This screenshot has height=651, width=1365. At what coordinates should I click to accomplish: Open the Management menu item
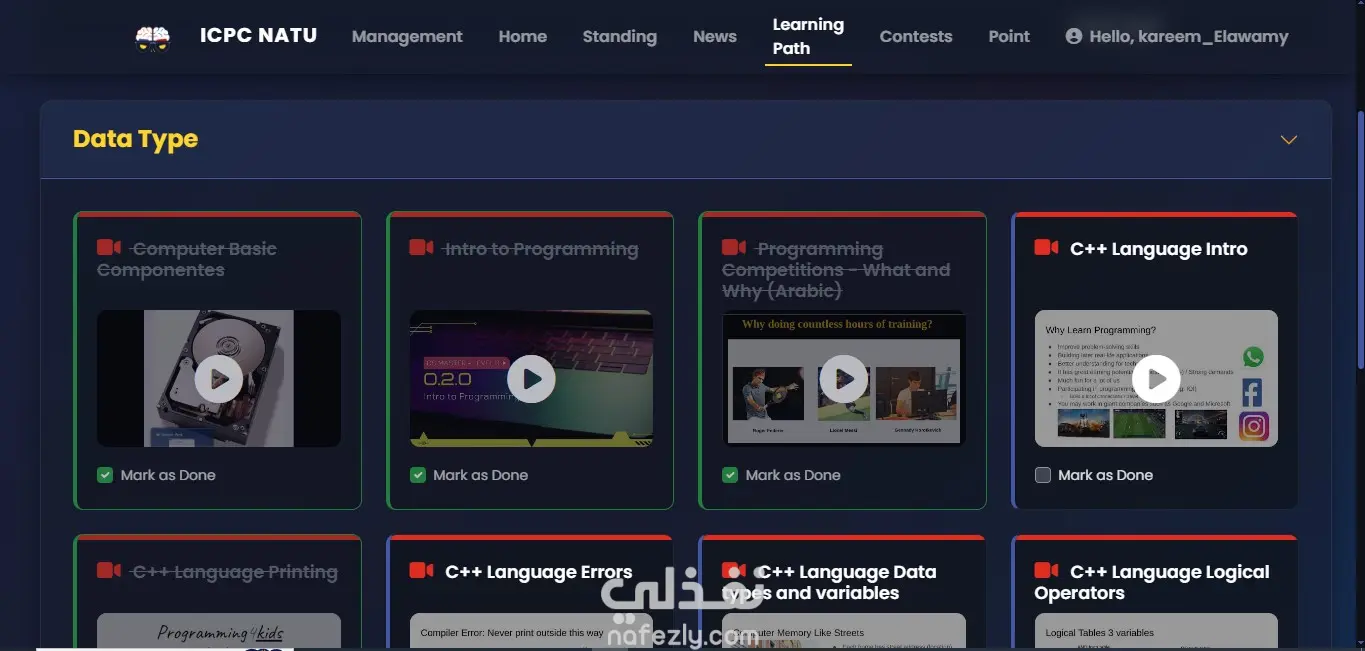point(407,36)
